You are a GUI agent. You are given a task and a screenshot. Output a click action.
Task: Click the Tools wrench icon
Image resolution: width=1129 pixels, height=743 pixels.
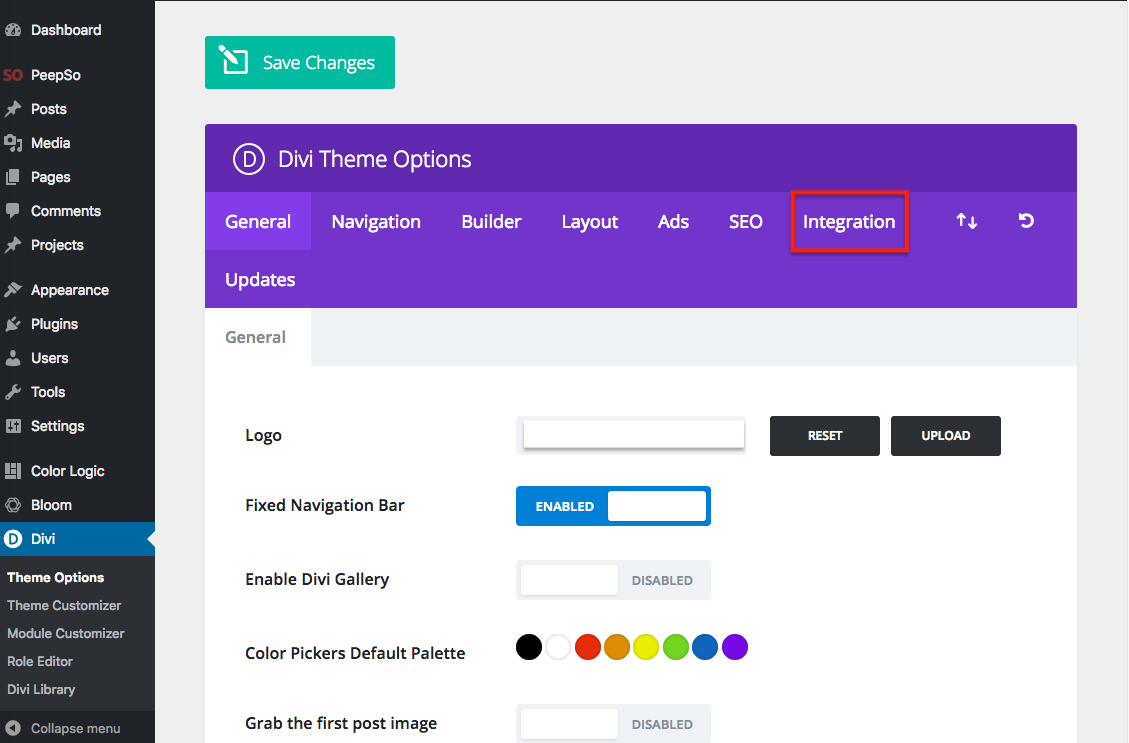[13, 392]
